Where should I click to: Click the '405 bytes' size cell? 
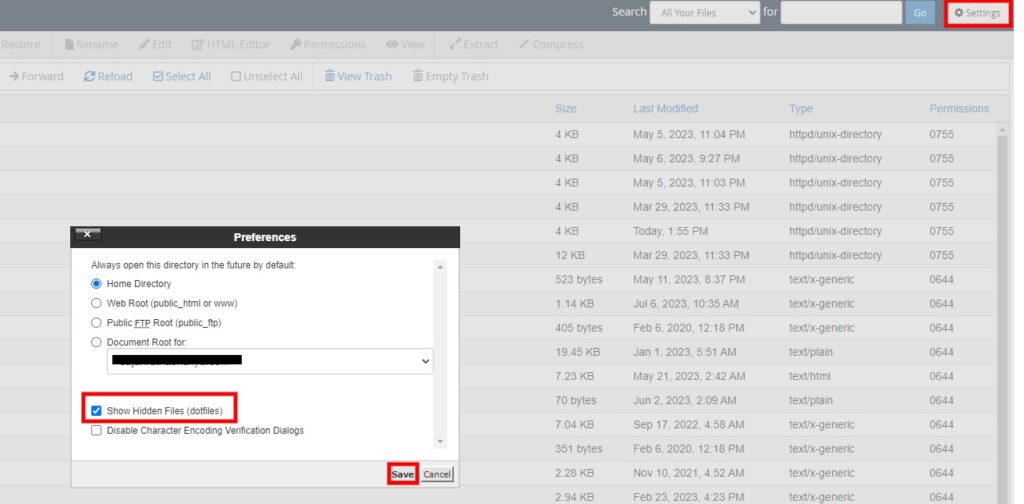pos(579,328)
